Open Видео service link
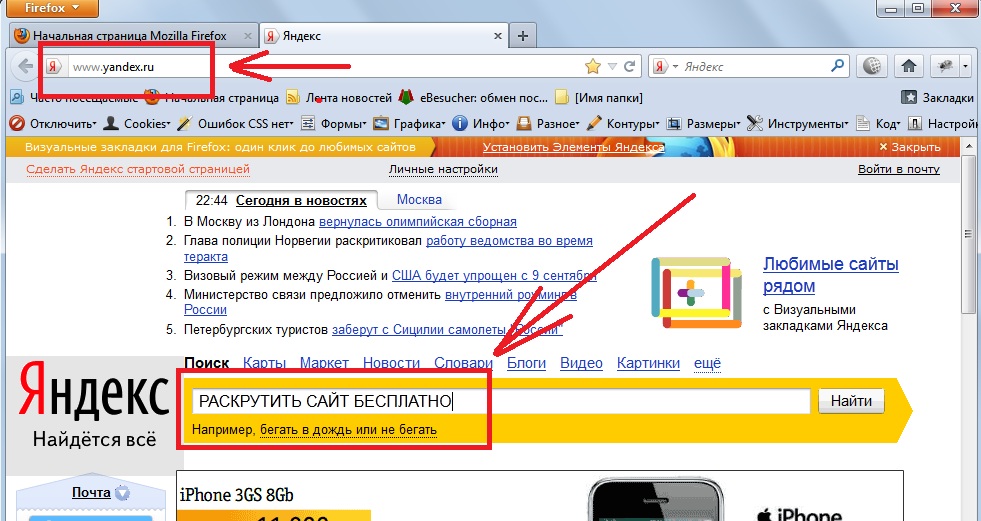Screen dimensions: 981x521 click(581, 363)
